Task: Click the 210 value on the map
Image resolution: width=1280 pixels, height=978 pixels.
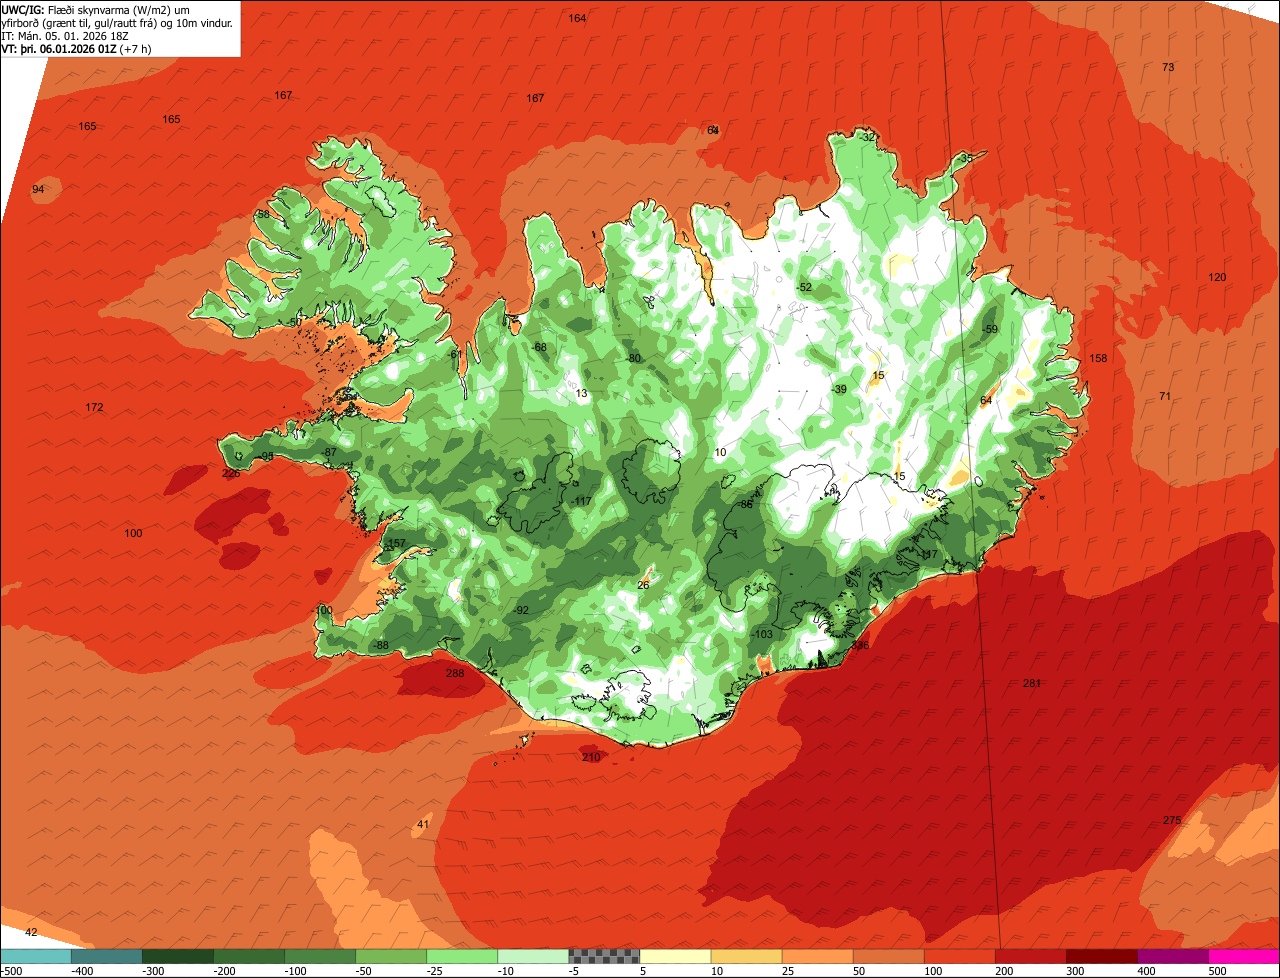Action: (591, 757)
